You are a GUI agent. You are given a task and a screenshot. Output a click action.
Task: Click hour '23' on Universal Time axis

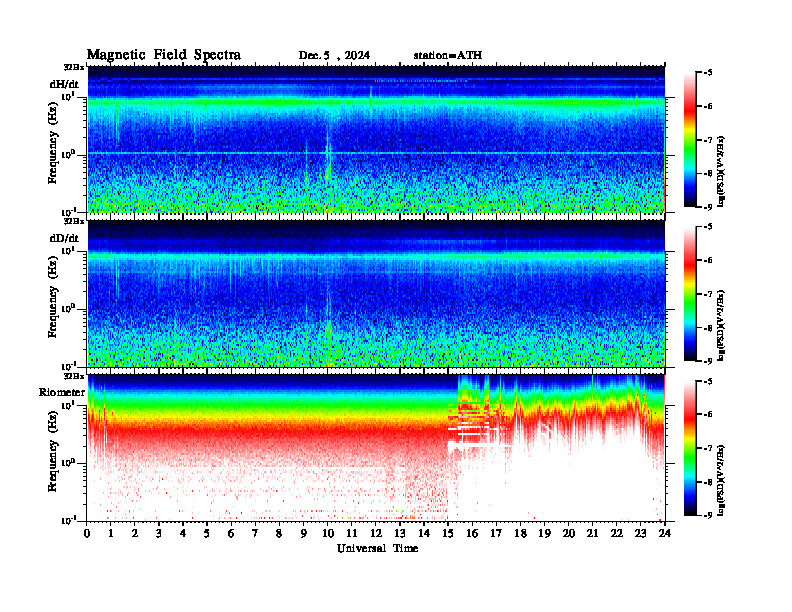[x=641, y=533]
